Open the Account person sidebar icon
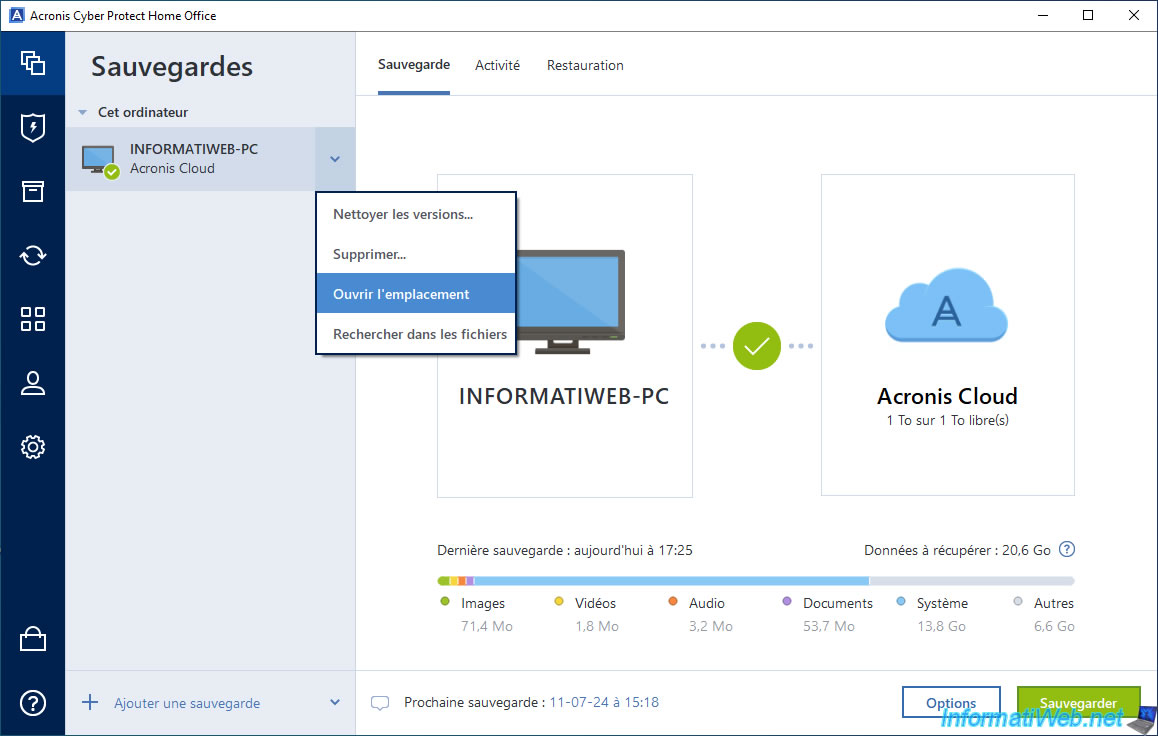Viewport: 1158px width, 736px height. tap(32, 383)
